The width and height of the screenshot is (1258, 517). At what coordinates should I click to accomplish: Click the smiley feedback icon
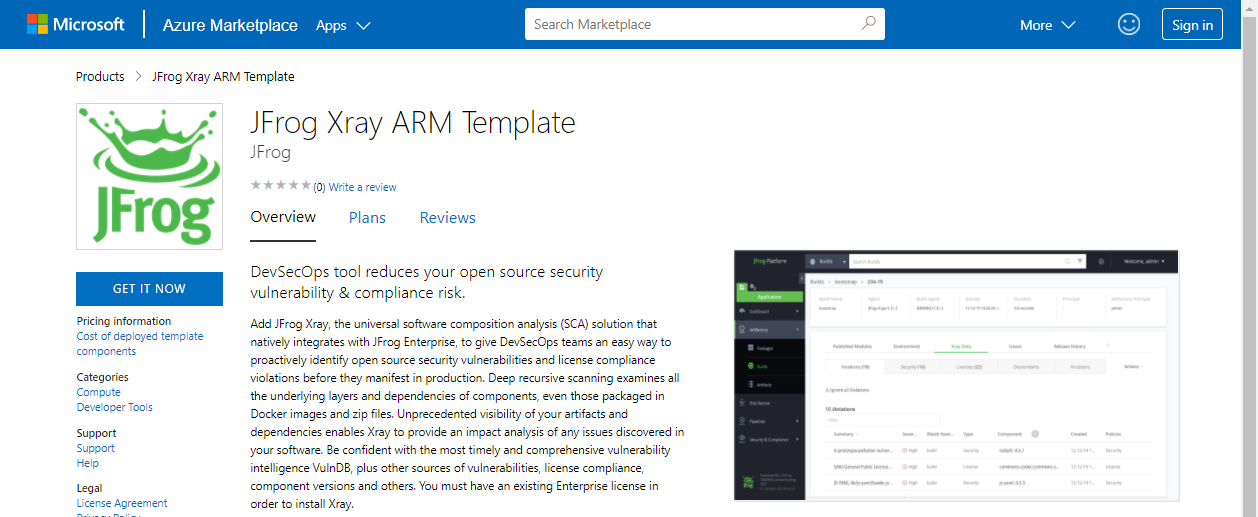(1129, 24)
